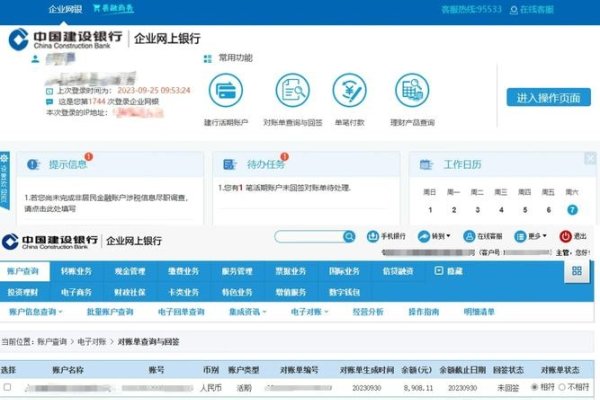Open the 数字钱包 menu

[344, 292]
